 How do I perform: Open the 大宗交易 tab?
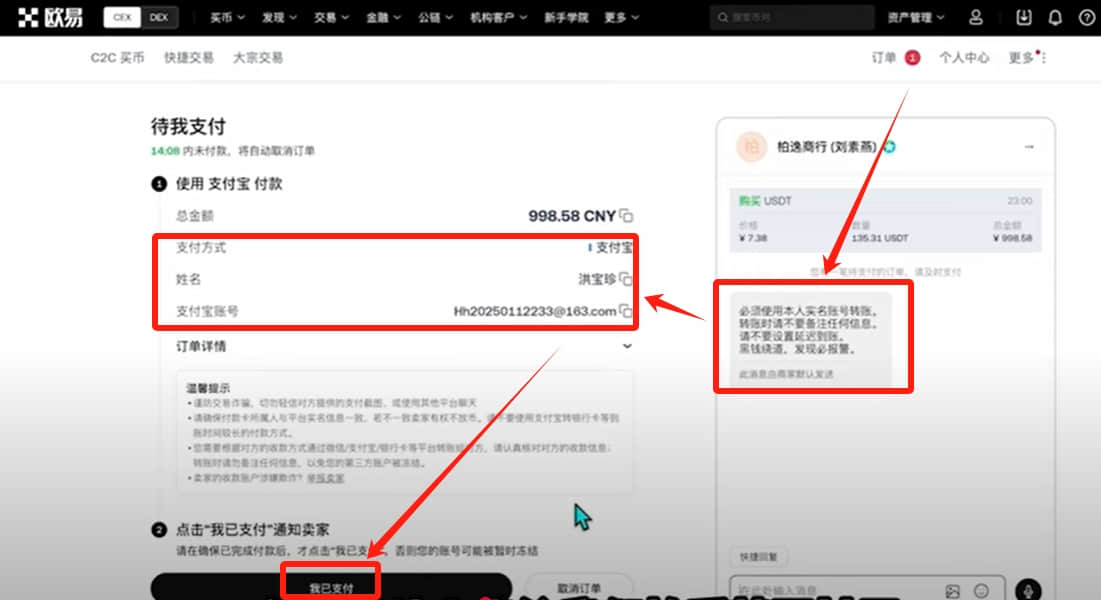click(x=258, y=58)
